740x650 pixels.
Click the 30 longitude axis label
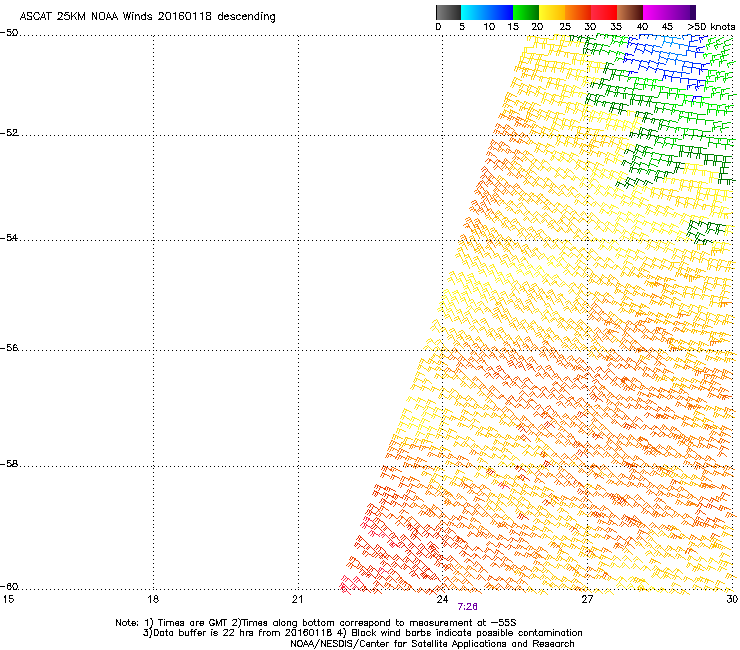click(732, 599)
